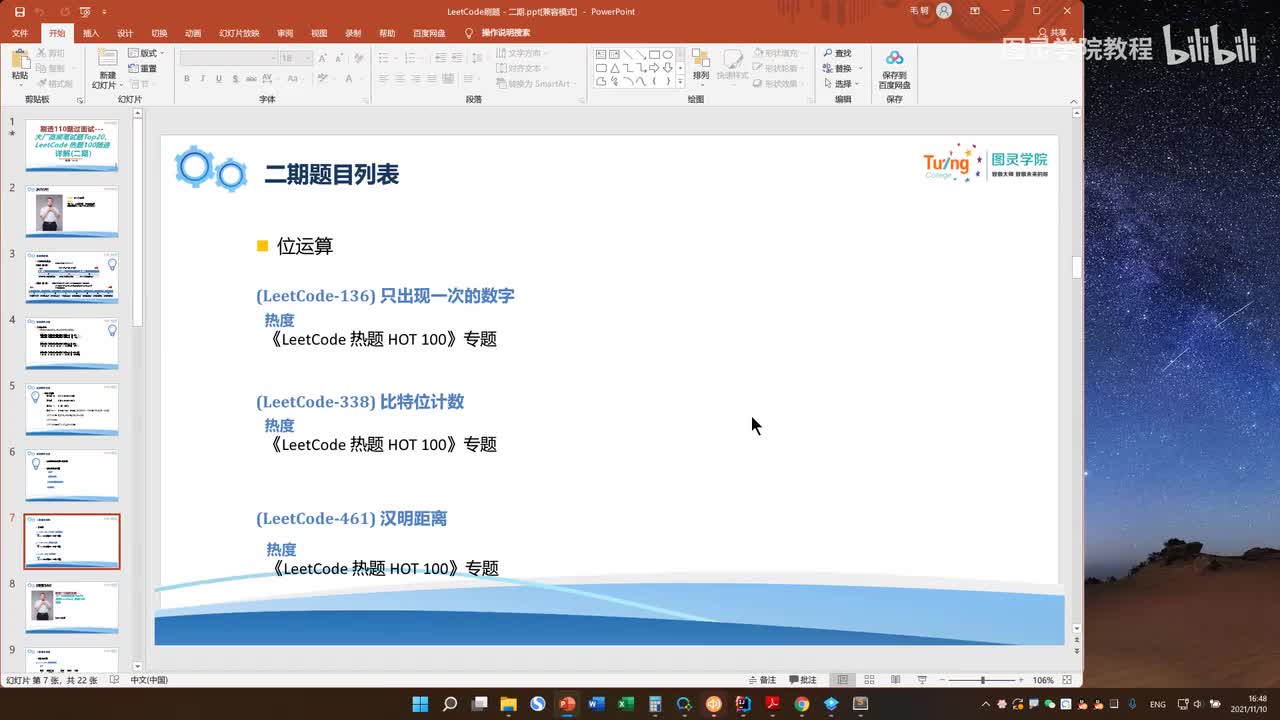Select the rectangle shape in shapes gallery
The height and width of the screenshot is (720, 1280).
click(654, 55)
